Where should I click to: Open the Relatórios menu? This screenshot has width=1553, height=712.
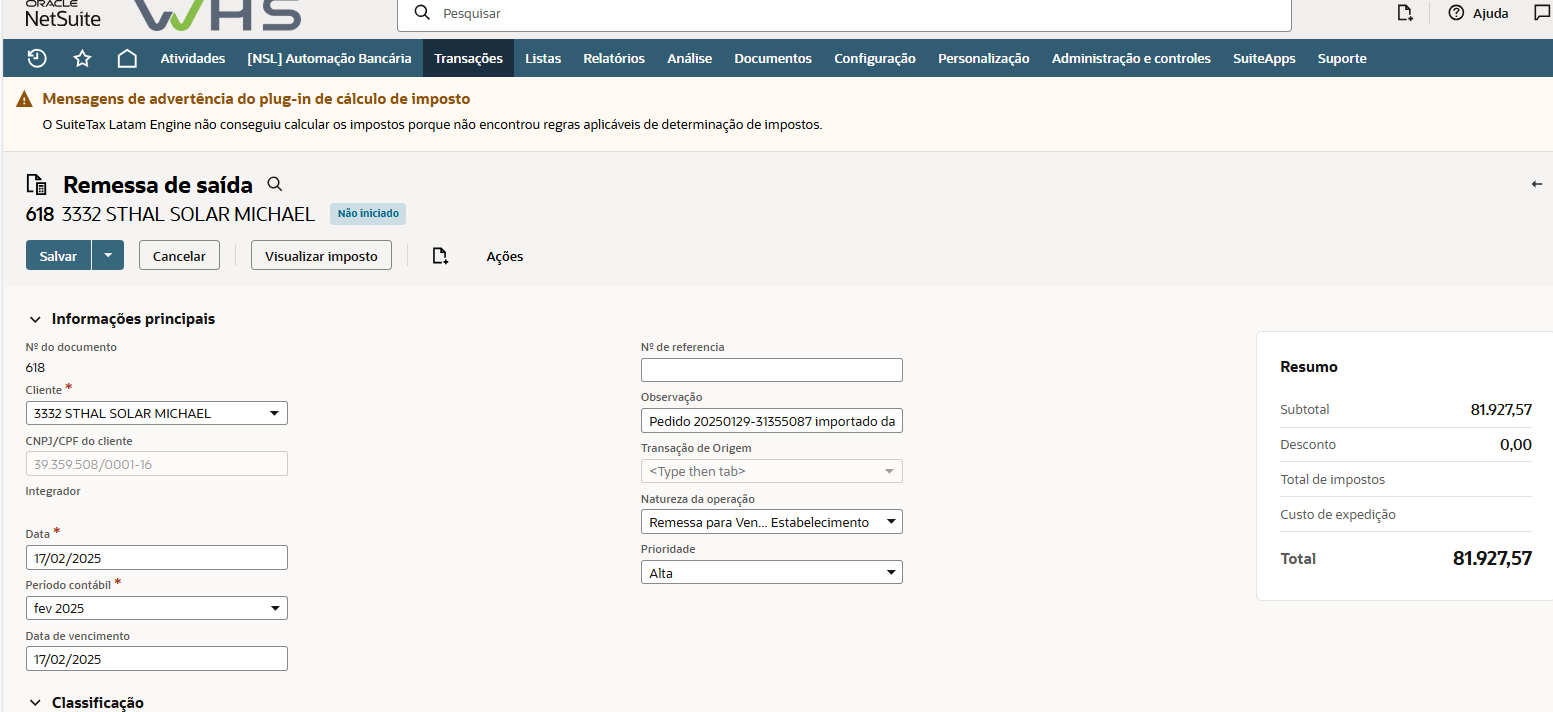pos(614,58)
